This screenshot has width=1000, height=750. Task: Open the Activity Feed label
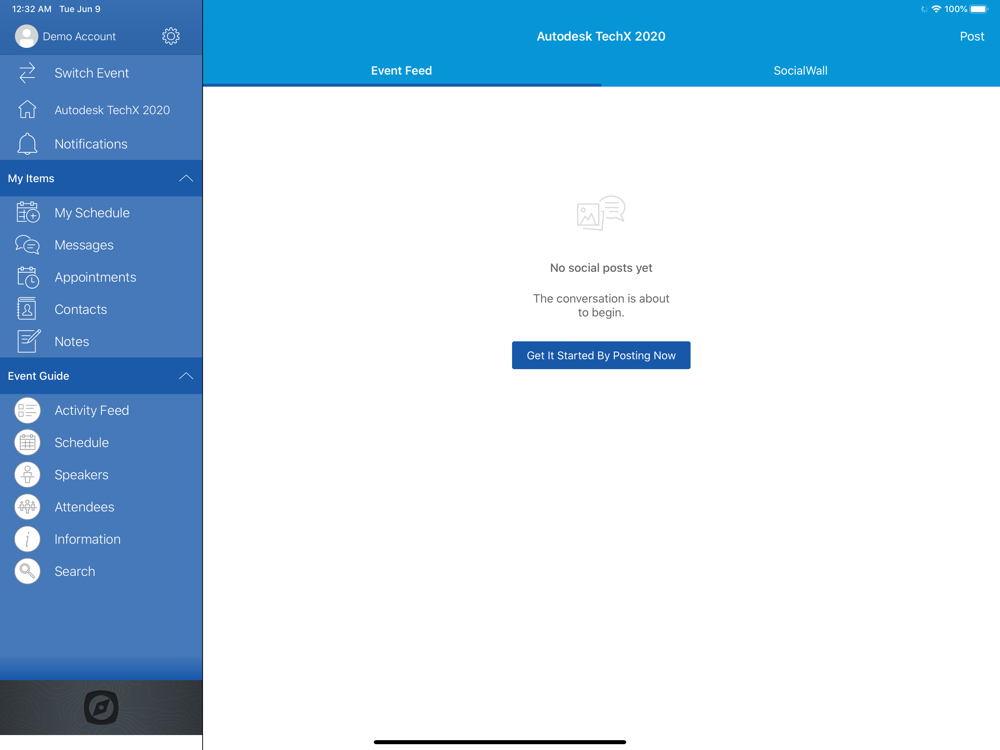[91, 411]
